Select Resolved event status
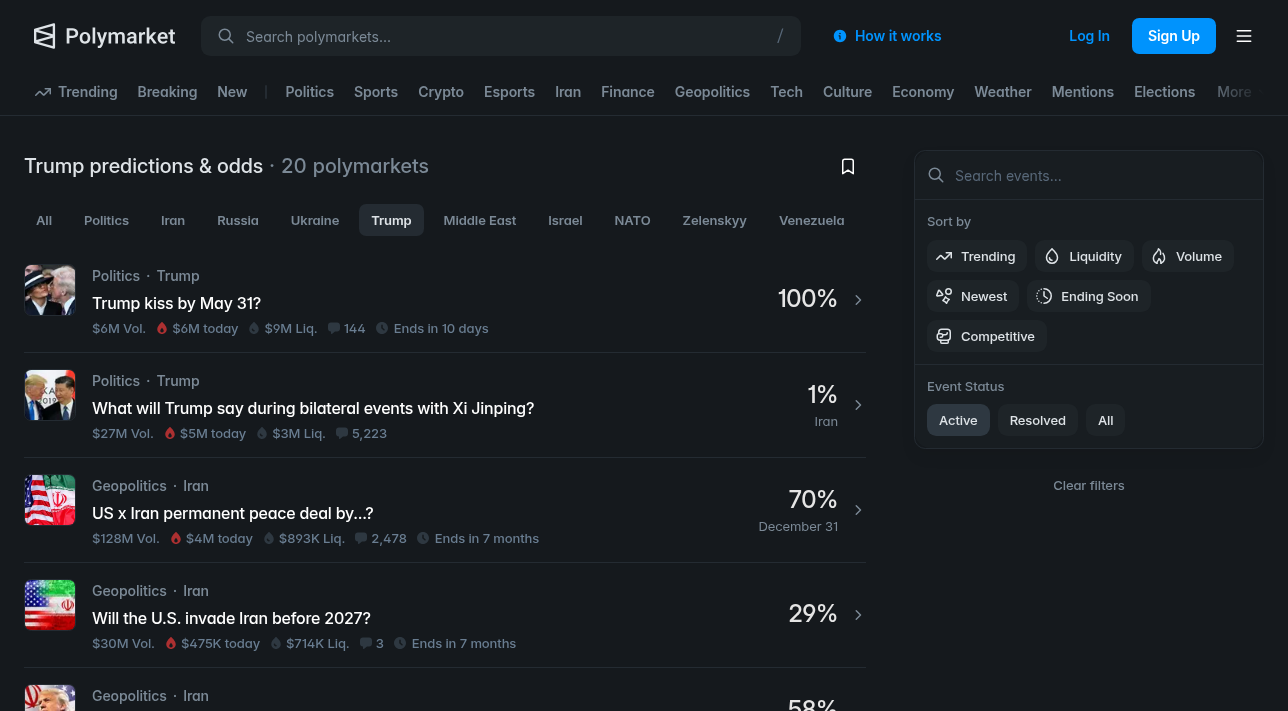 (1038, 420)
